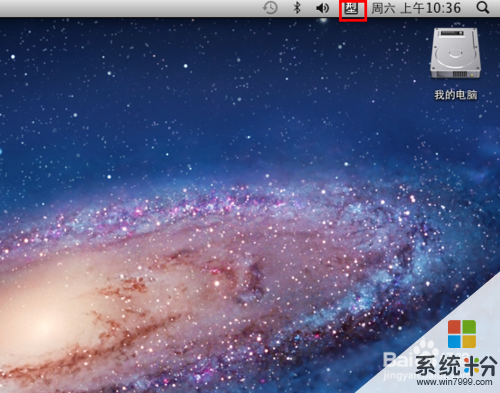
Task: Click the Baidu watermark text
Action: [397, 359]
